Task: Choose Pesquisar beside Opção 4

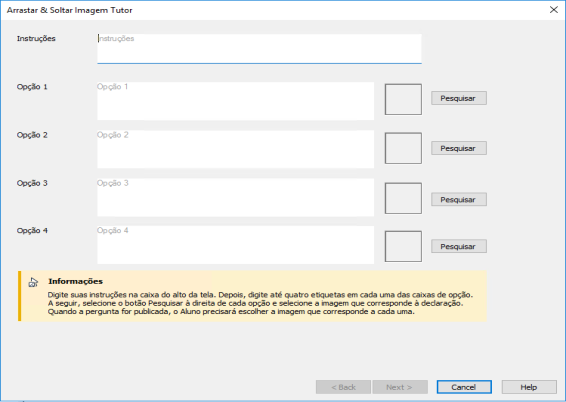Action: [x=459, y=246]
